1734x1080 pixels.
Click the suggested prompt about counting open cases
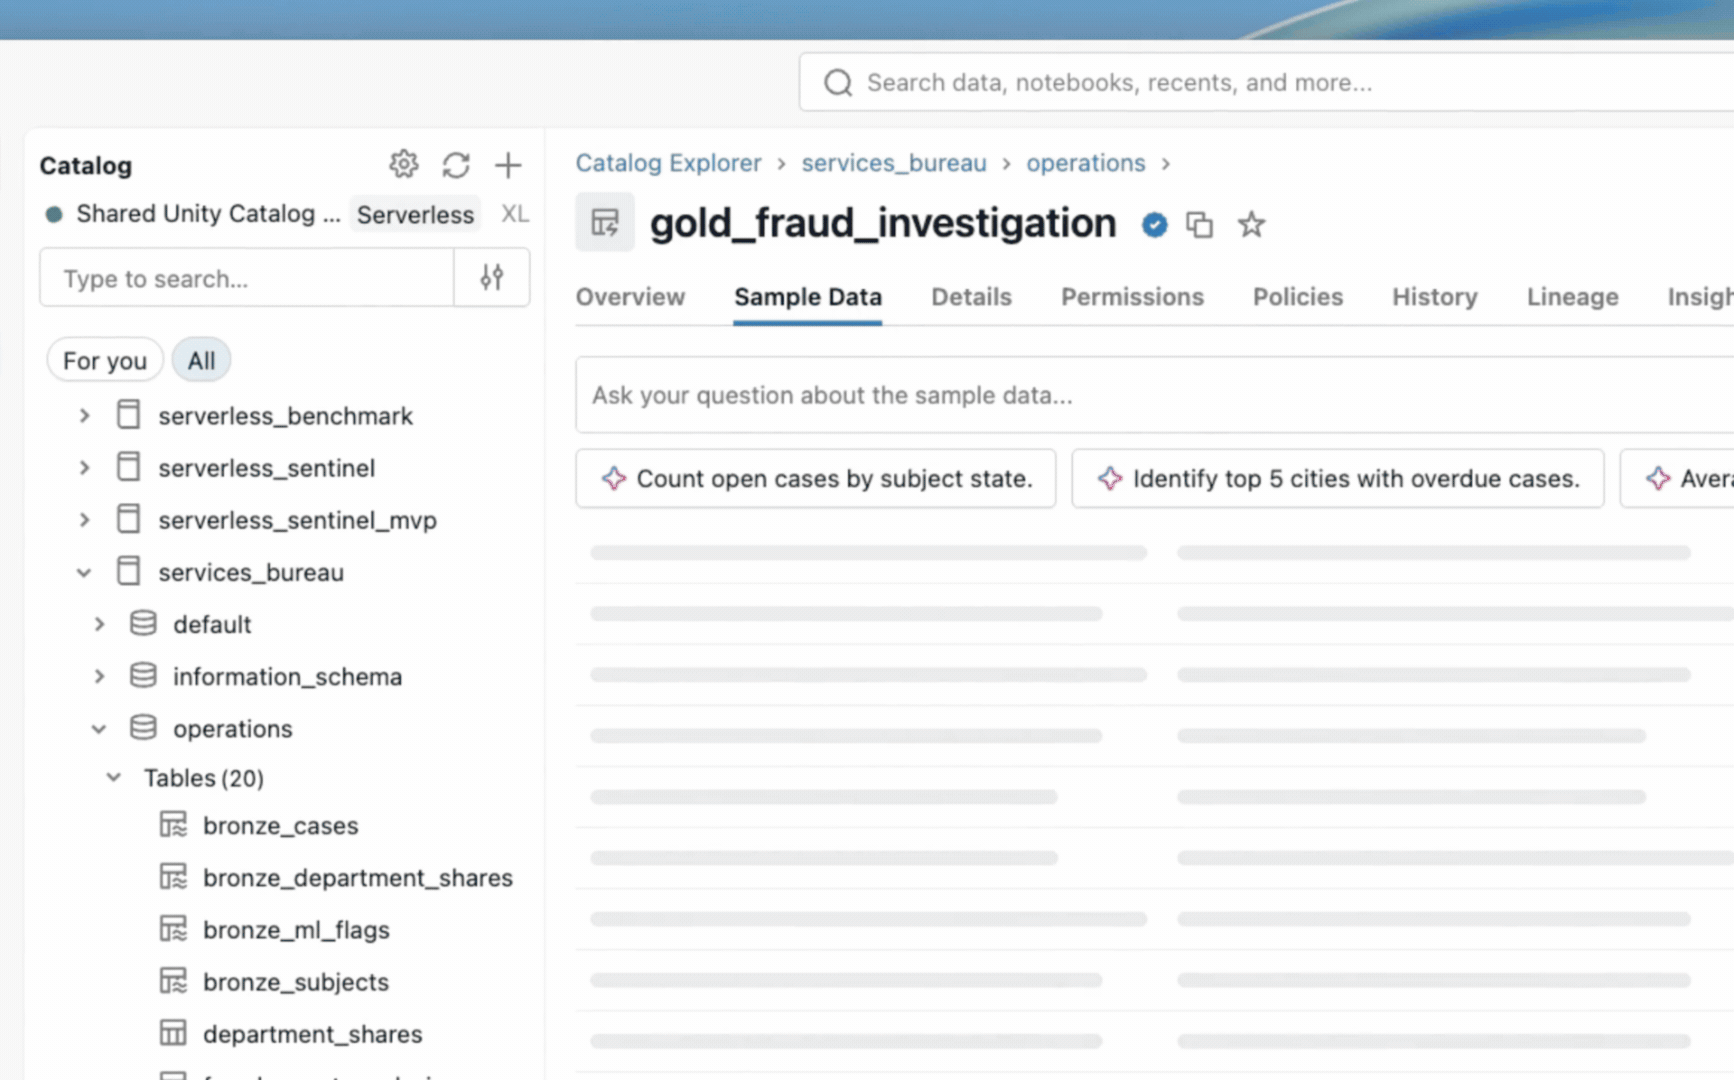815,478
